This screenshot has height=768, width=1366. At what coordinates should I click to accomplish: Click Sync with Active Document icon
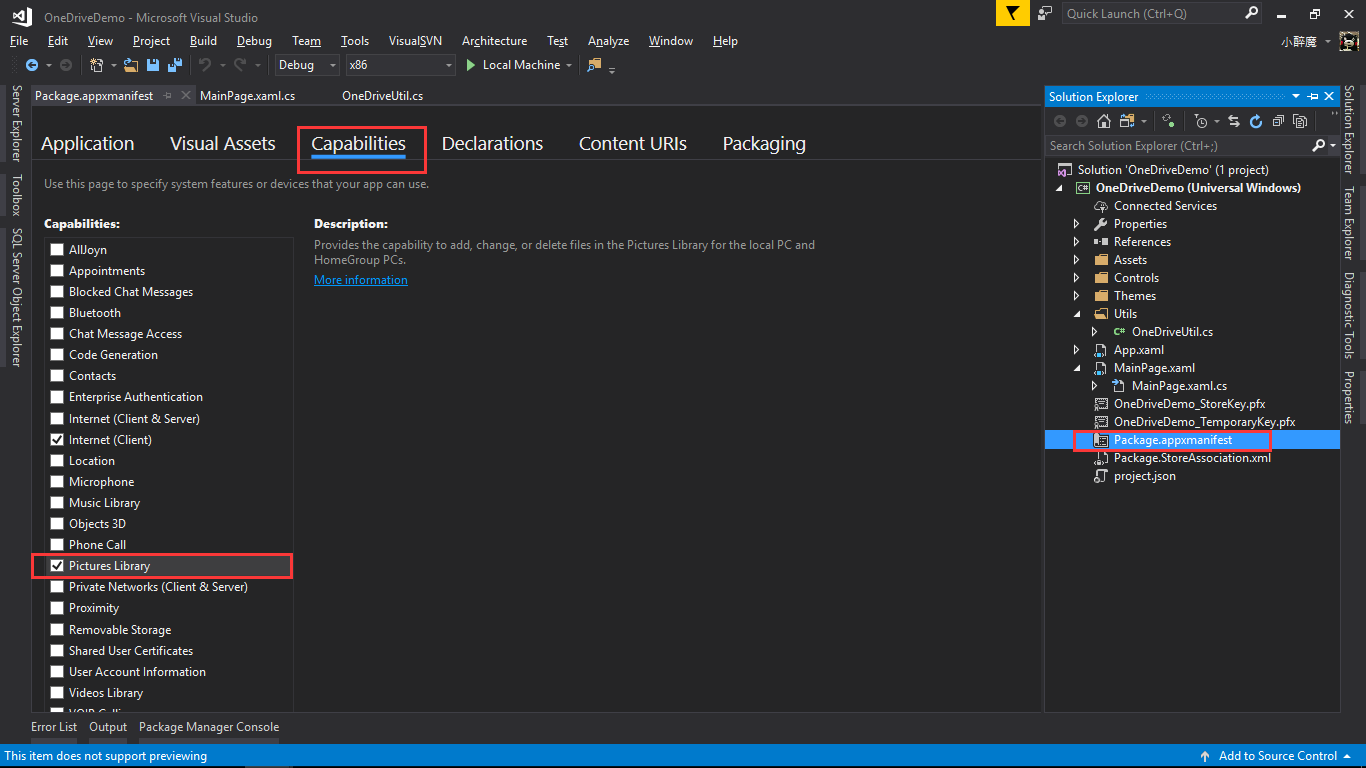tap(1233, 121)
